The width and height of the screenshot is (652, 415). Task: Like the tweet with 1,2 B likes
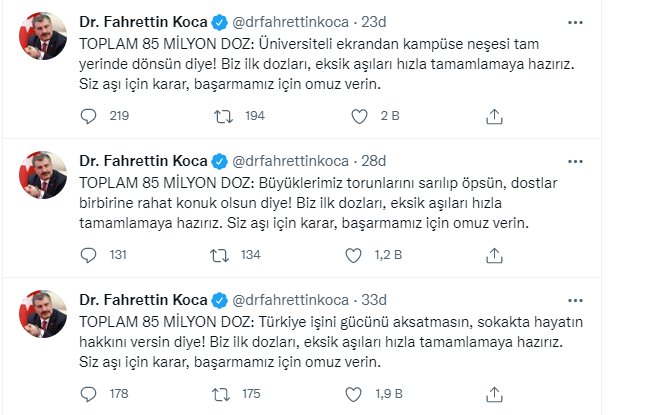point(353,255)
